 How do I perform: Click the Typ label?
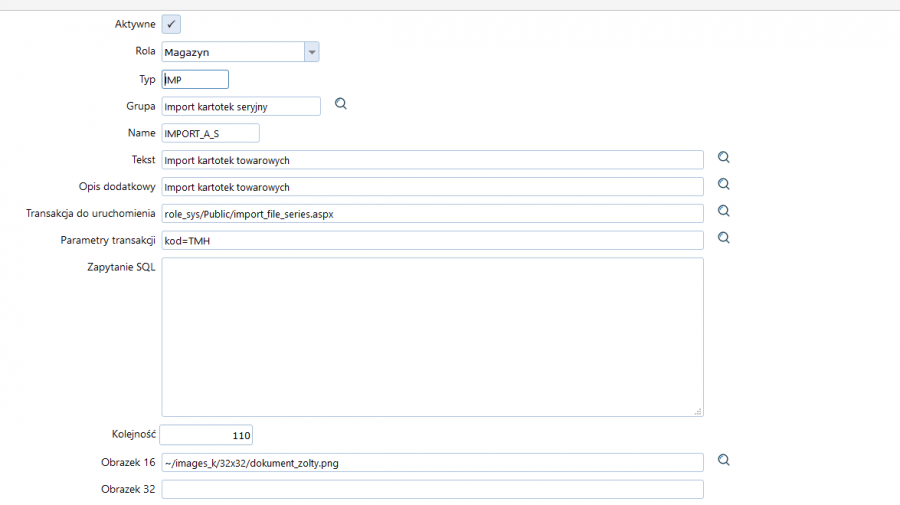pos(148,79)
